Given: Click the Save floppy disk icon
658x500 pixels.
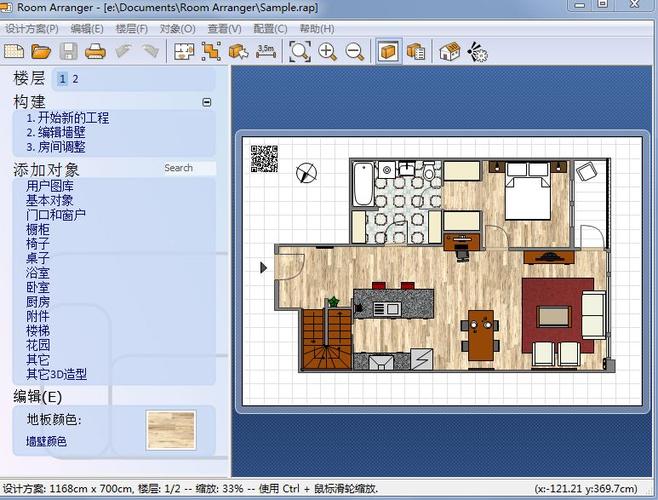Looking at the screenshot, I should 68,52.
